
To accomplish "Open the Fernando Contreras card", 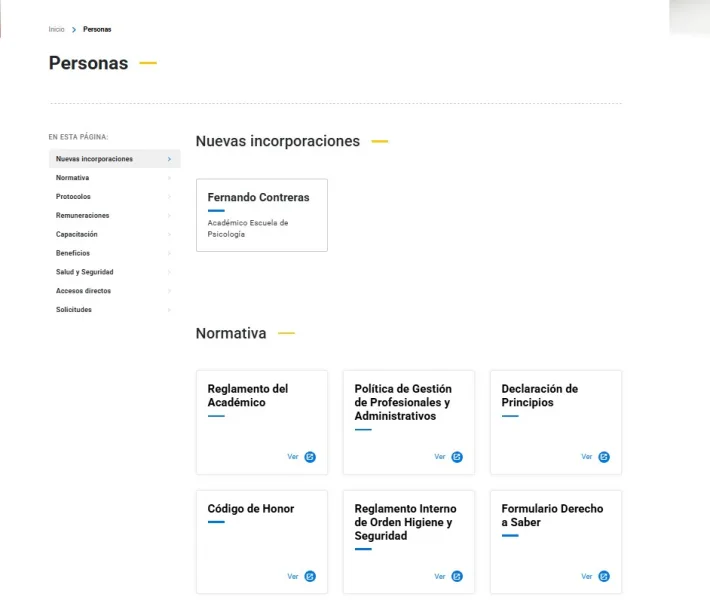I will click(262, 215).
